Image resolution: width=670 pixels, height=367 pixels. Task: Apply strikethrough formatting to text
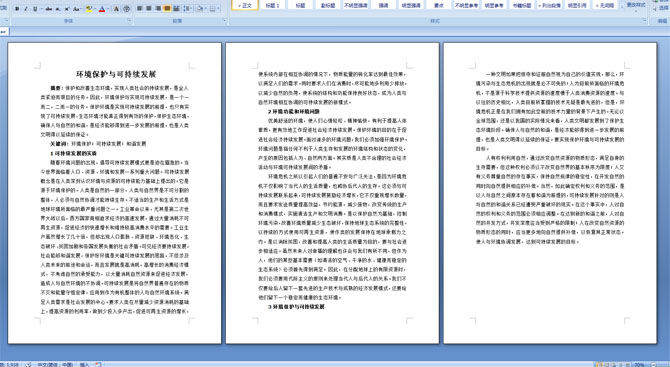click(49, 9)
